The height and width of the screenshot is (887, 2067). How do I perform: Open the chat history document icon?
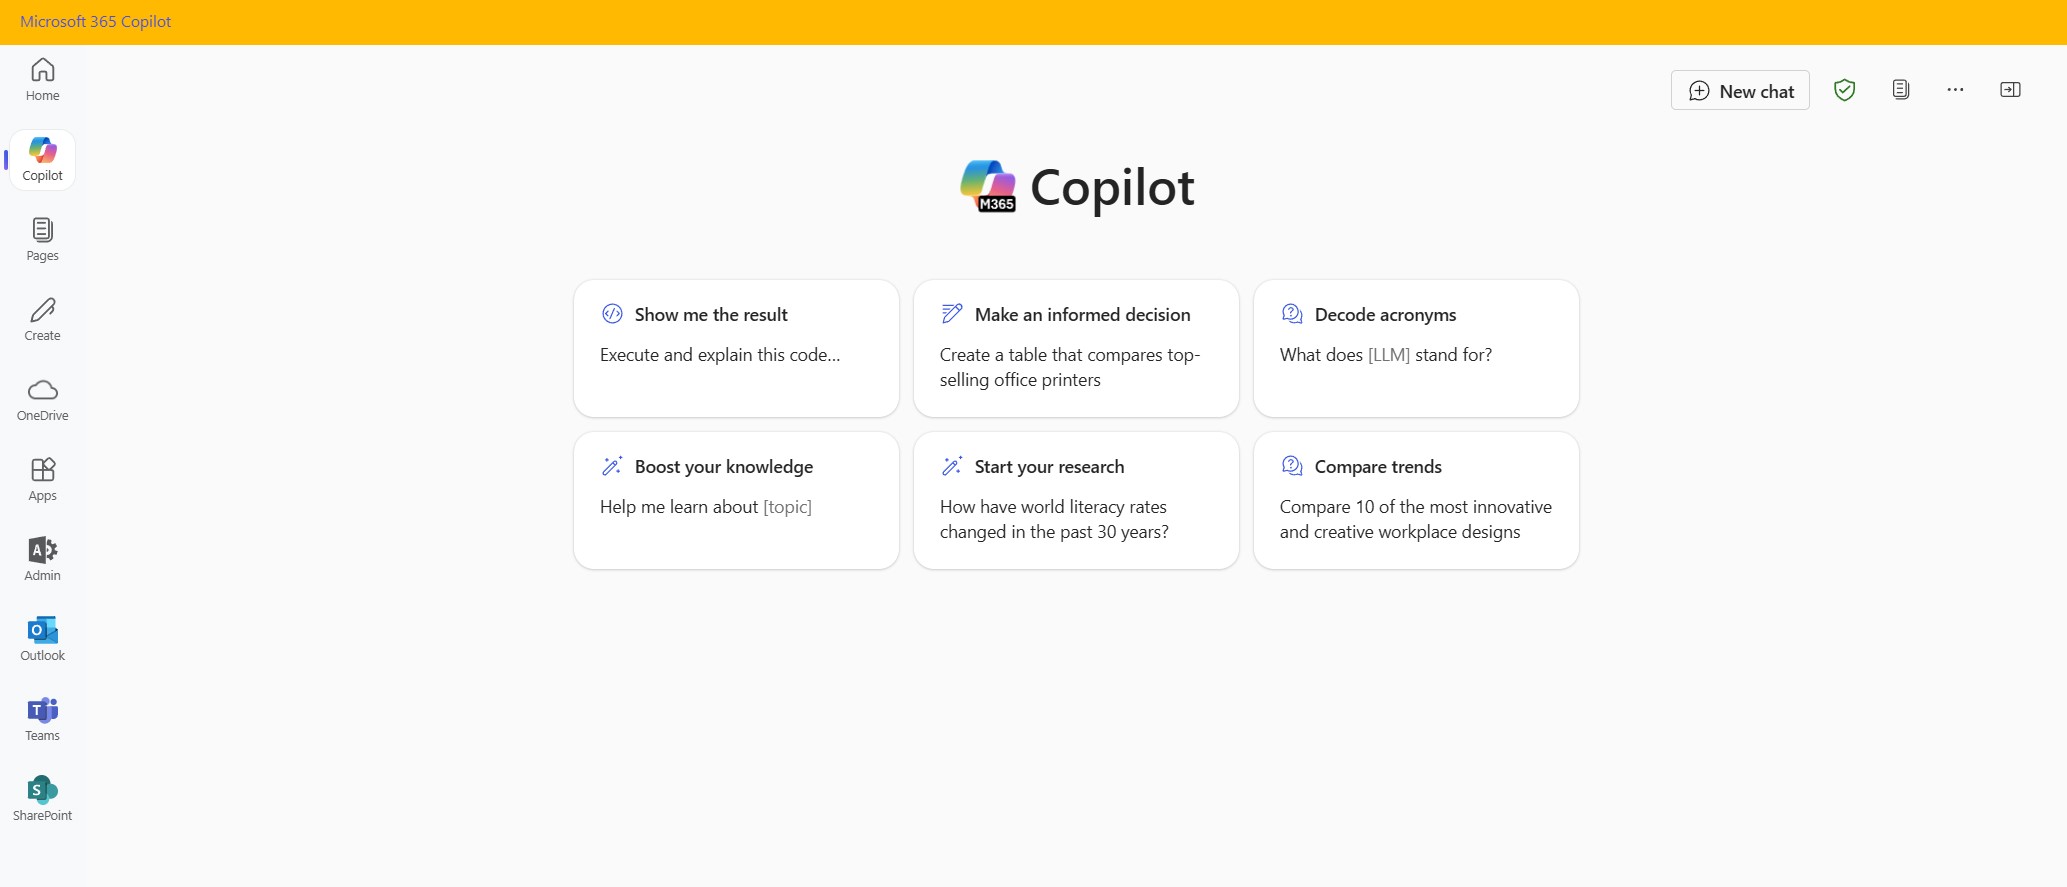coord(1900,89)
